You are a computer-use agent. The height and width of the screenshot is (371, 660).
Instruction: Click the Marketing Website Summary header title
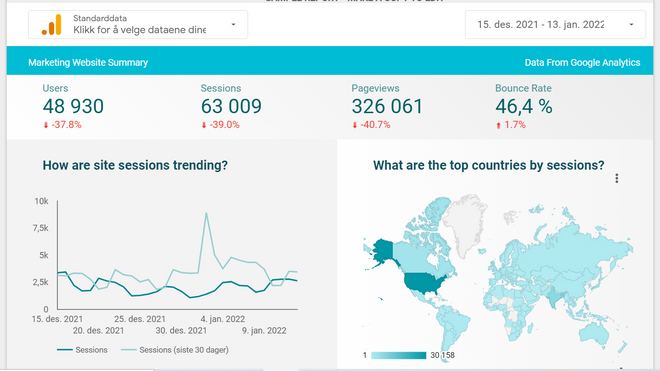coord(88,62)
